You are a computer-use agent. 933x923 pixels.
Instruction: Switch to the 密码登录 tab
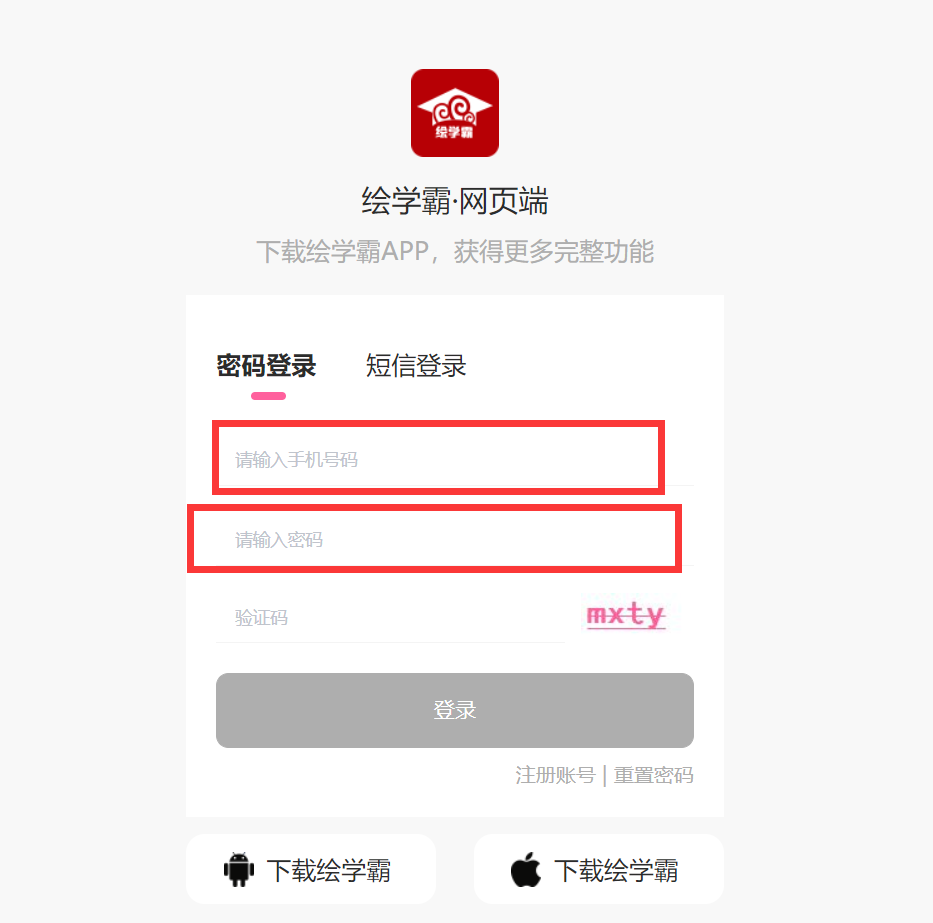point(266,365)
